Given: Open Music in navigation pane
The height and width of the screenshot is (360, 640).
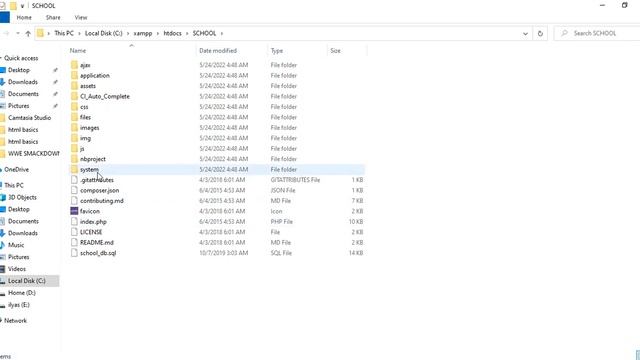Looking at the screenshot, I should click(16, 245).
